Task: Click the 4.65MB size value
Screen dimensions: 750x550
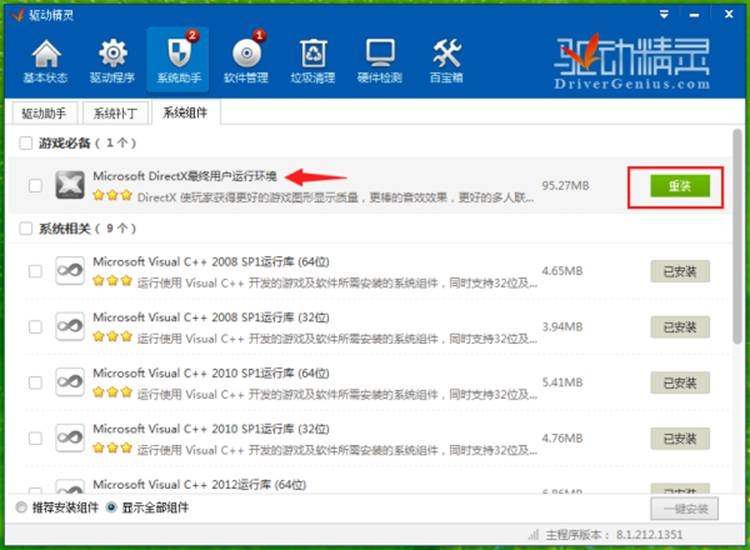Action: tap(562, 271)
